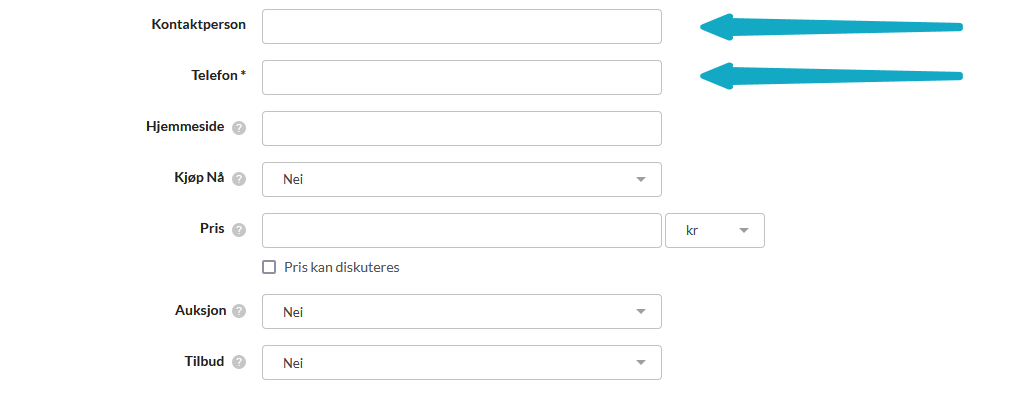Open the Kjøp Nå dropdown
The width and height of the screenshot is (1016, 405).
[x=461, y=179]
